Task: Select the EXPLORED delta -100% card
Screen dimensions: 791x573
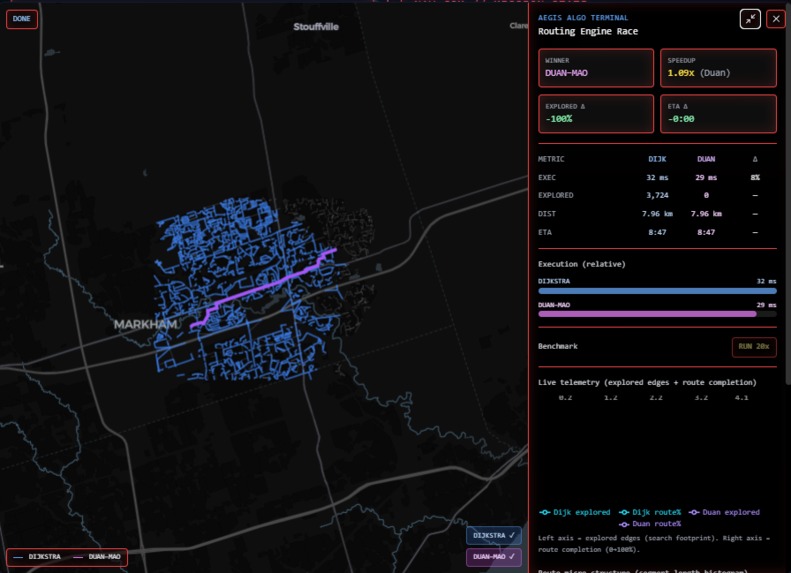Action: [596, 114]
